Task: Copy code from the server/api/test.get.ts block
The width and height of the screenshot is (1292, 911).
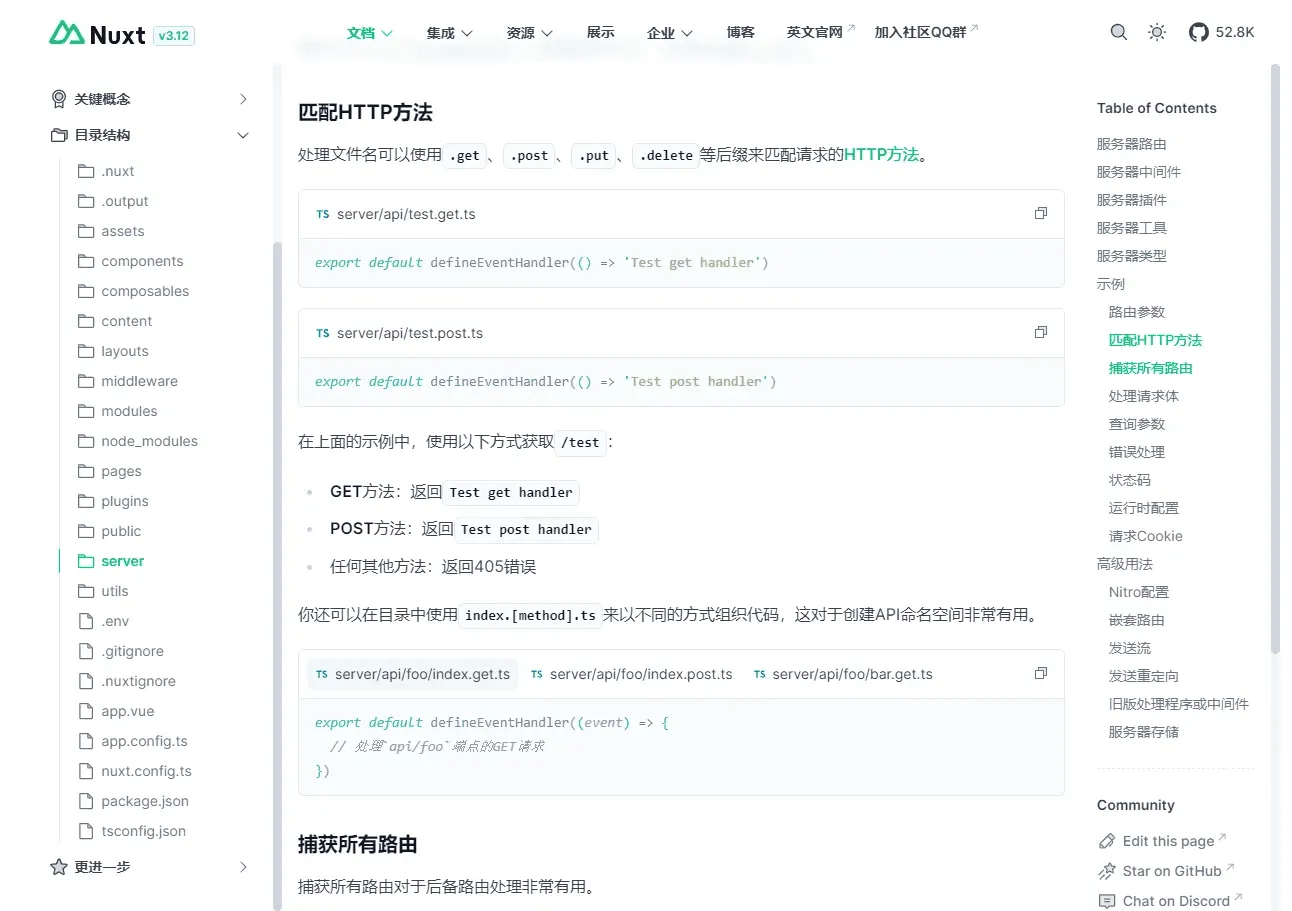Action: [x=1041, y=213]
